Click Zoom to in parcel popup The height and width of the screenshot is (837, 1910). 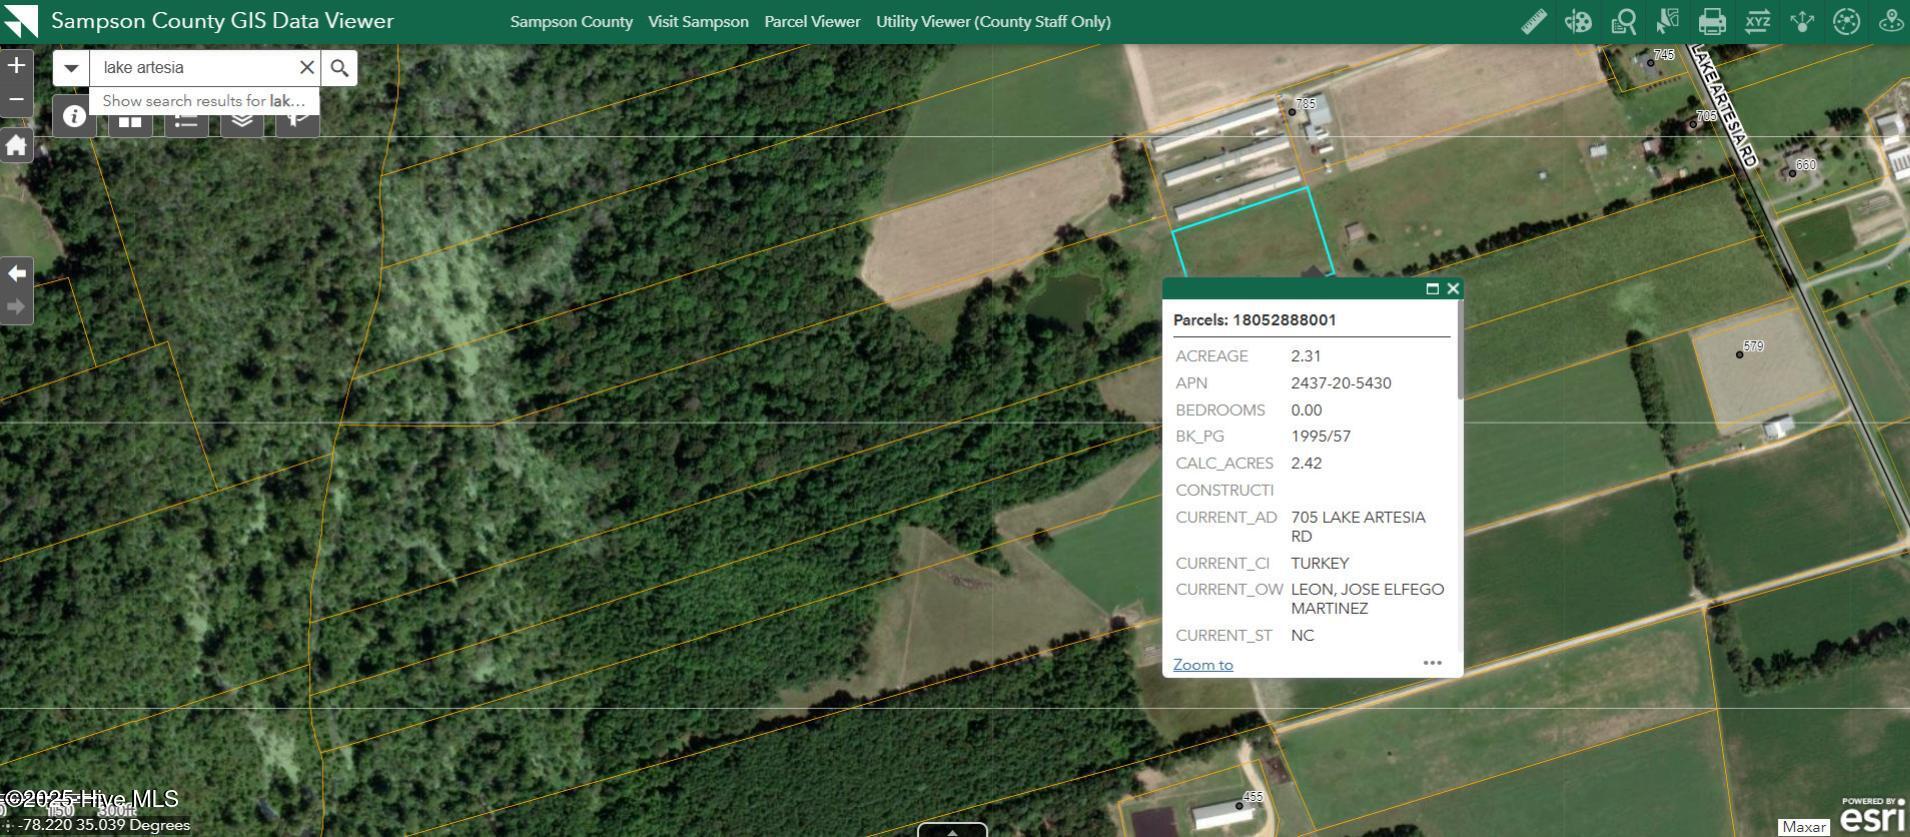1203,665
